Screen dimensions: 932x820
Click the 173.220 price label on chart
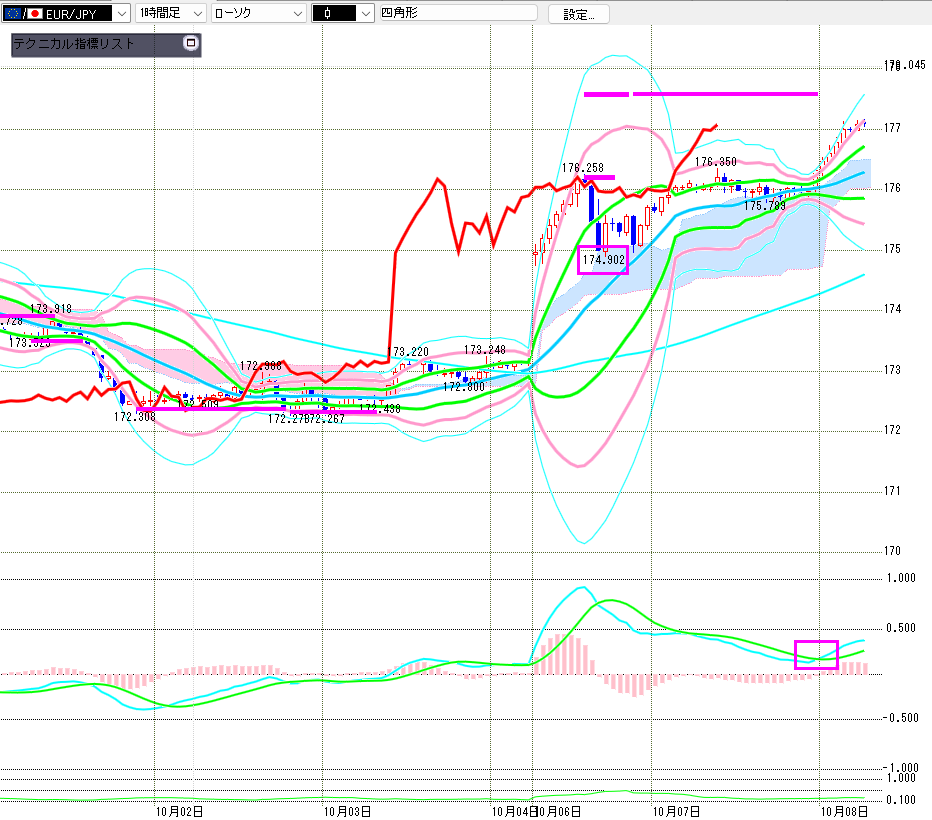click(x=410, y=352)
